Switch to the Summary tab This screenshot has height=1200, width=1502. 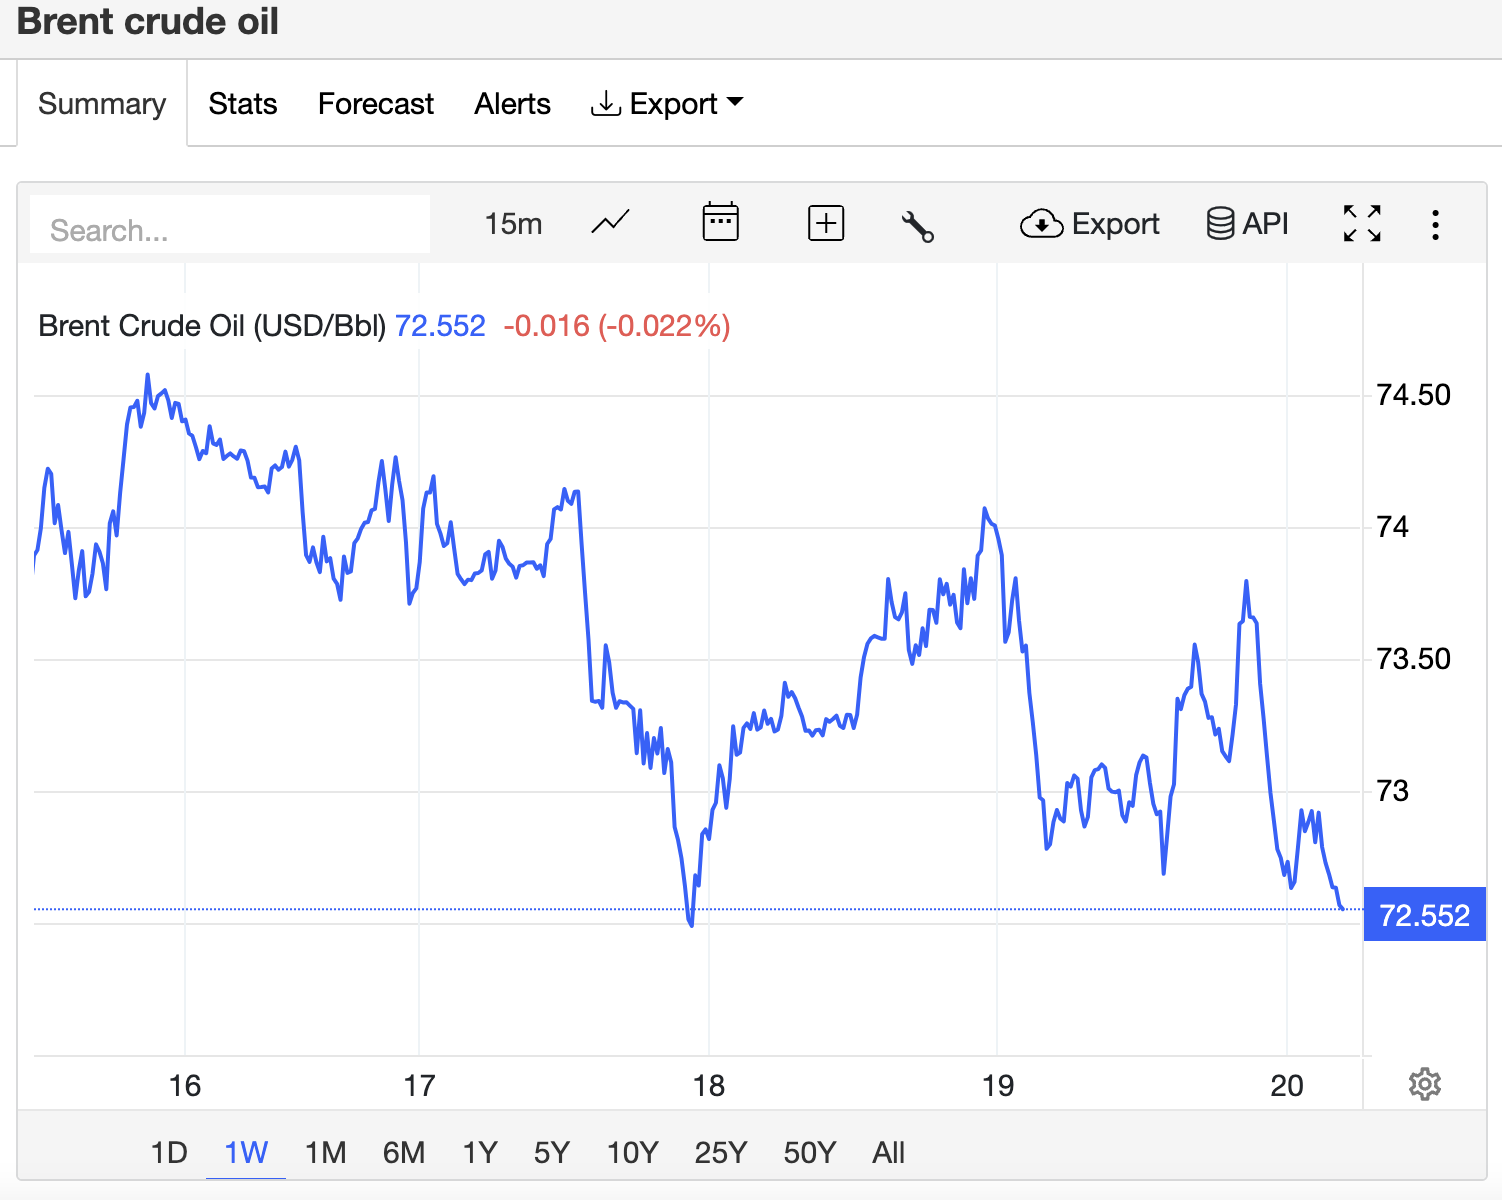[x=102, y=104]
